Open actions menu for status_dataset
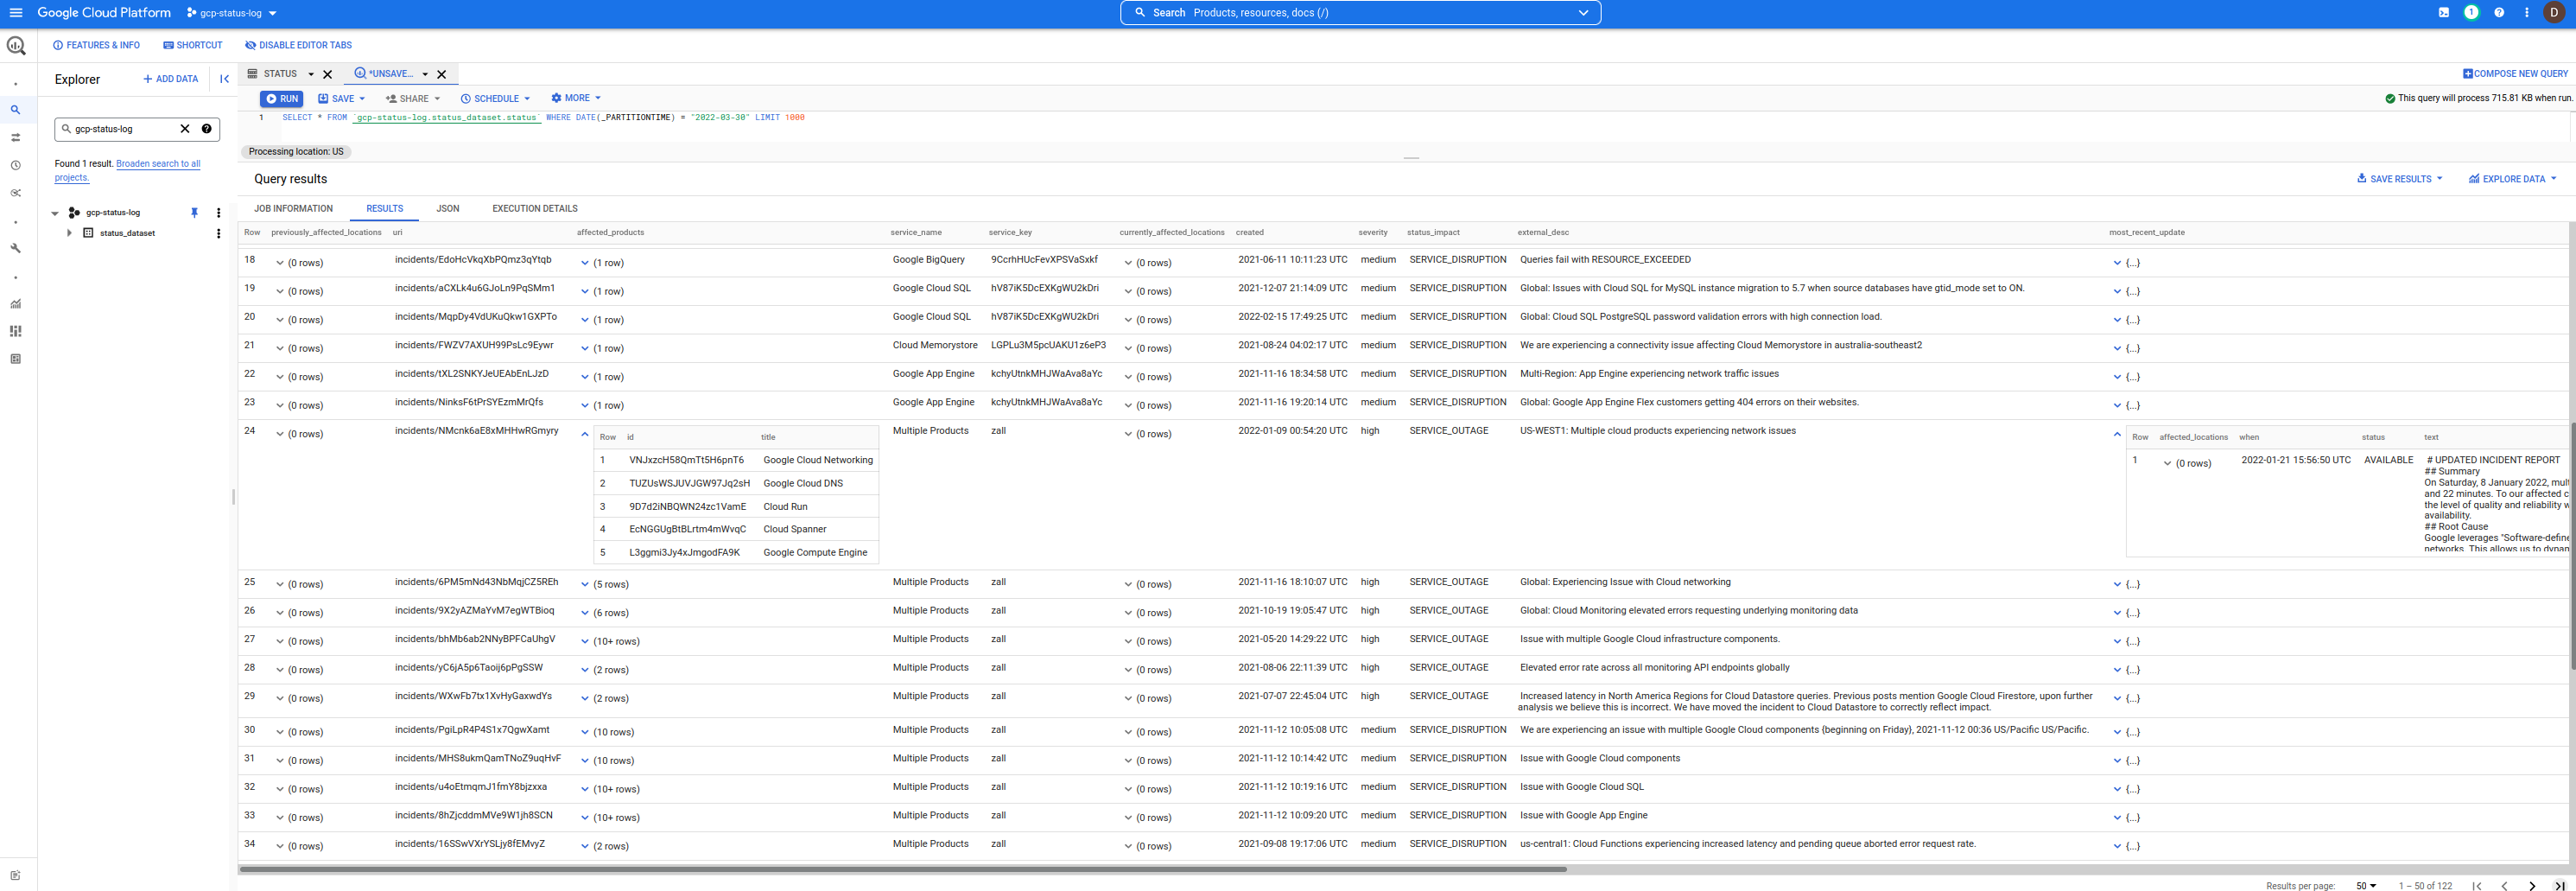The width and height of the screenshot is (2576, 891). [x=218, y=234]
